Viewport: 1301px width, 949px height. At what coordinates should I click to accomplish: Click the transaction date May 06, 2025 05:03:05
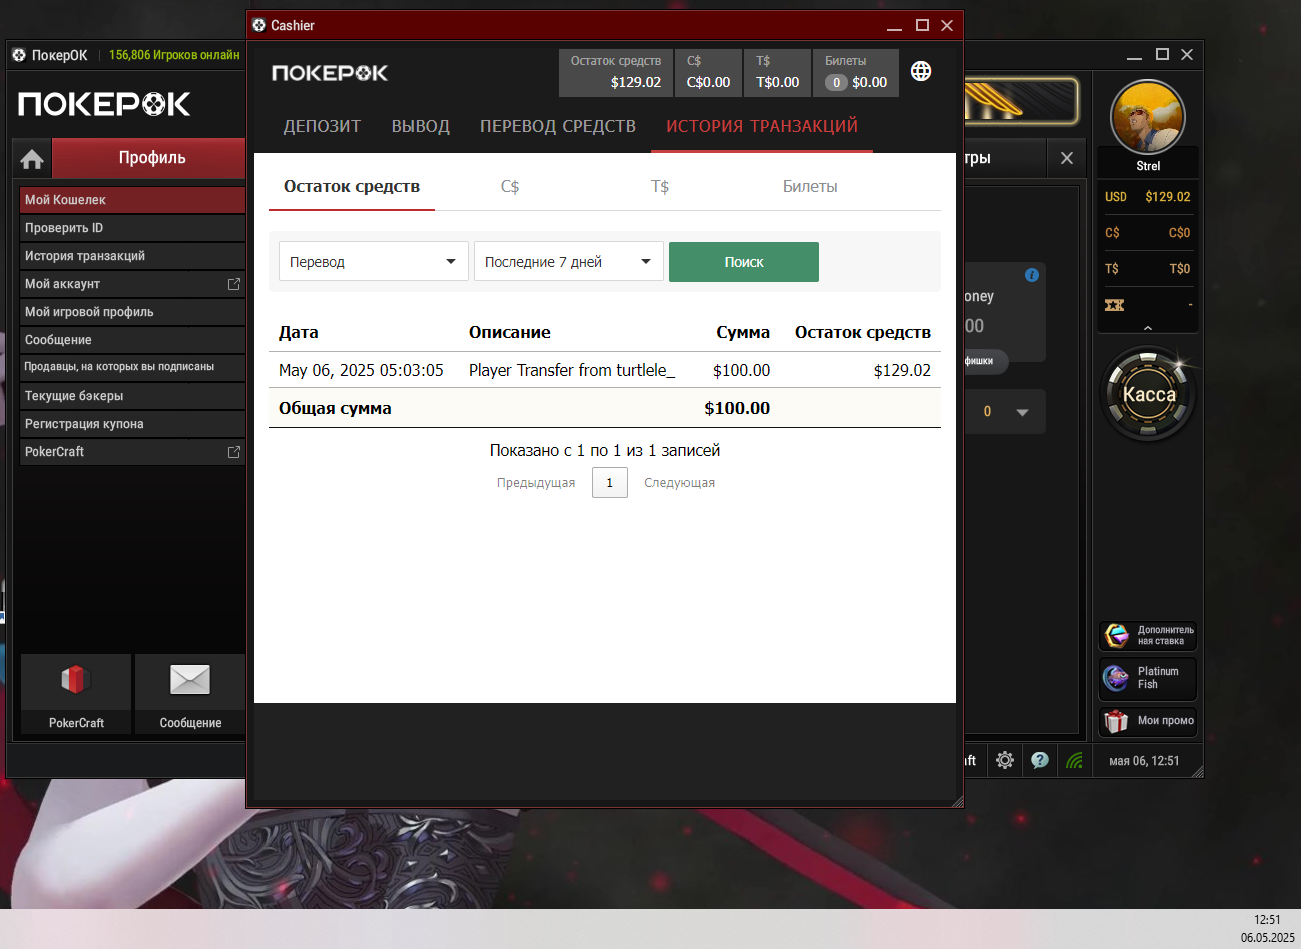pos(361,370)
